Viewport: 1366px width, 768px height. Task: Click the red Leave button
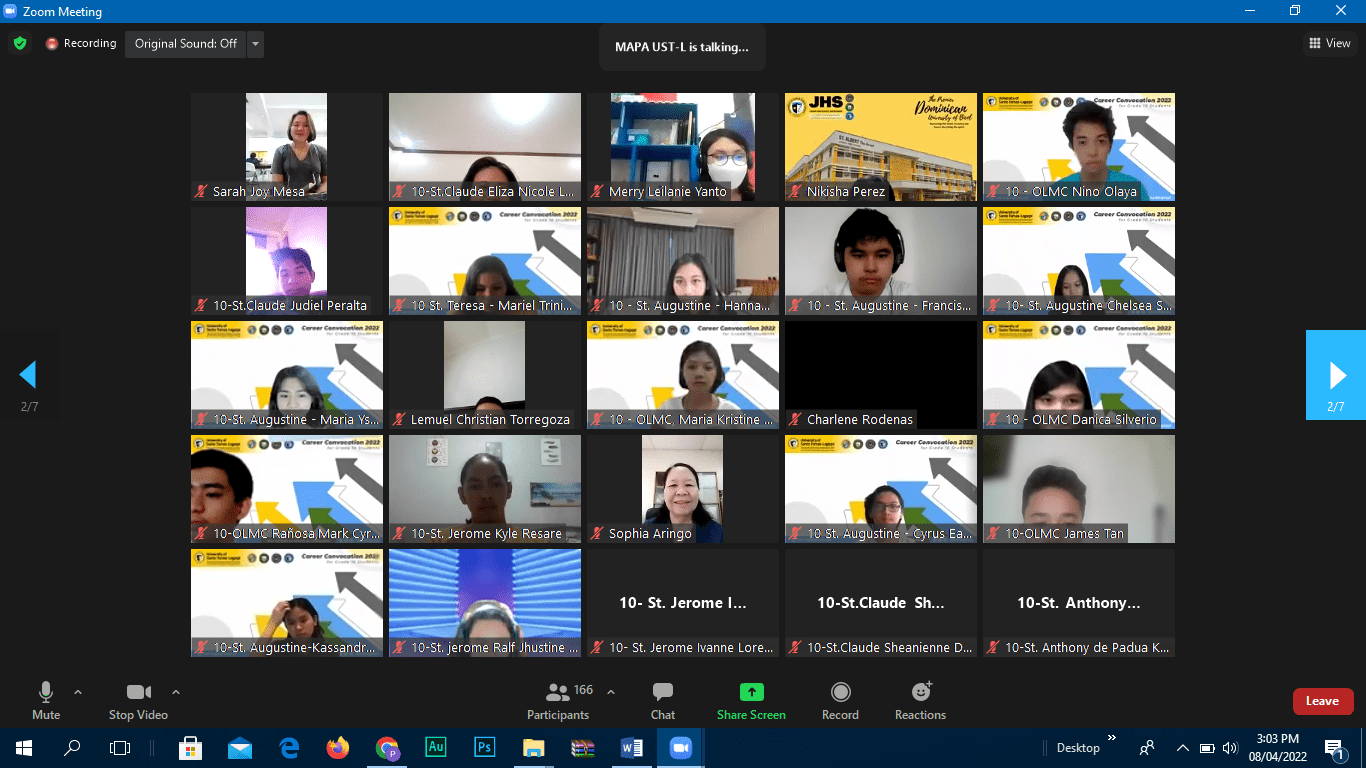point(1322,701)
